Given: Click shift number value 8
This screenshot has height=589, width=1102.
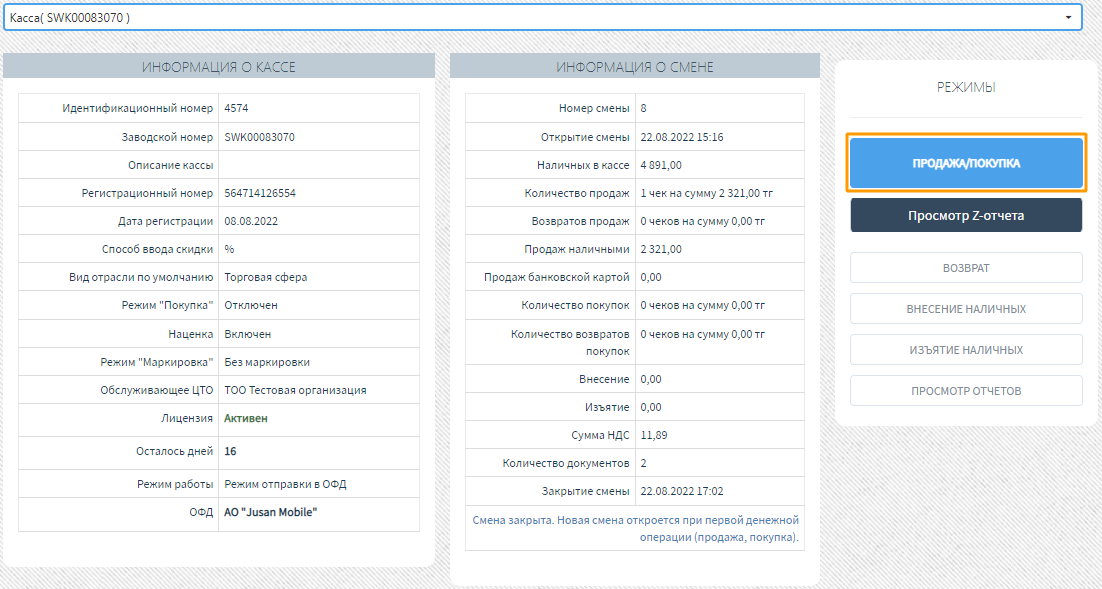Looking at the screenshot, I should 644,108.
